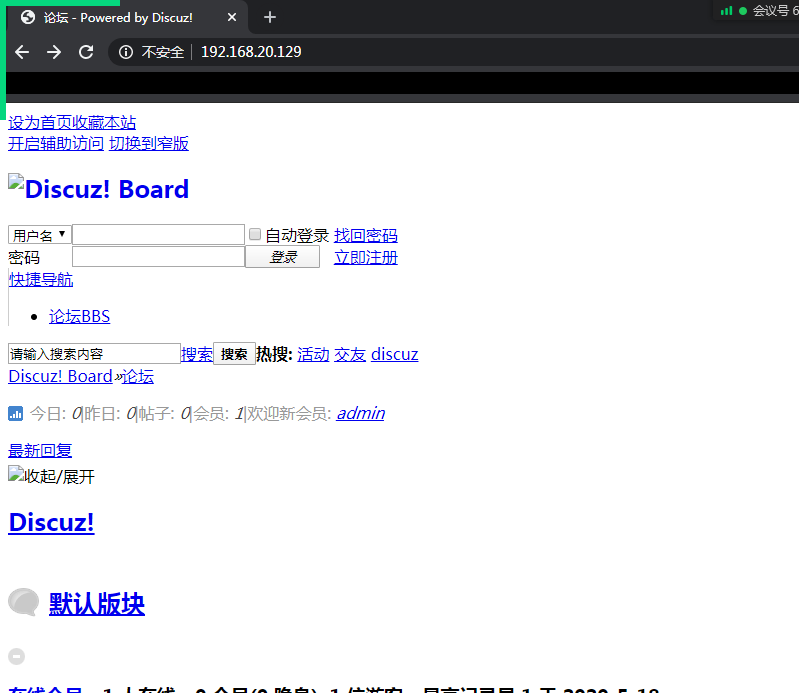Go forward to the next page
Viewport: 799px width, 693px height.
pos(54,52)
